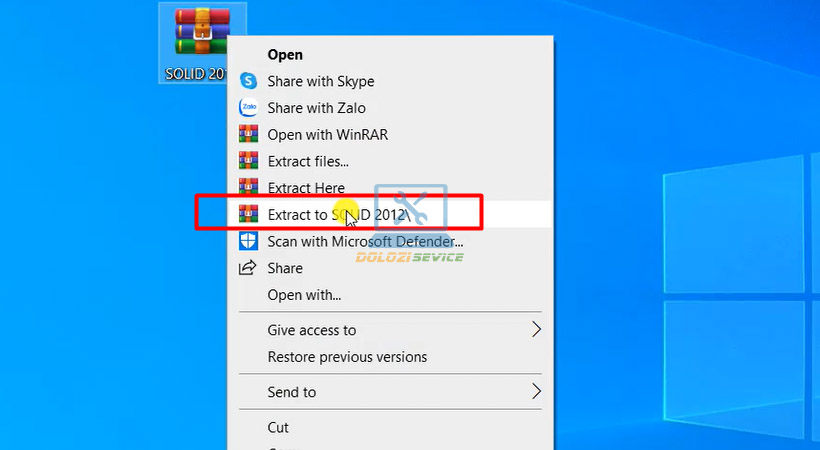Click the Share arrow icon in the menu

[x=247, y=268]
